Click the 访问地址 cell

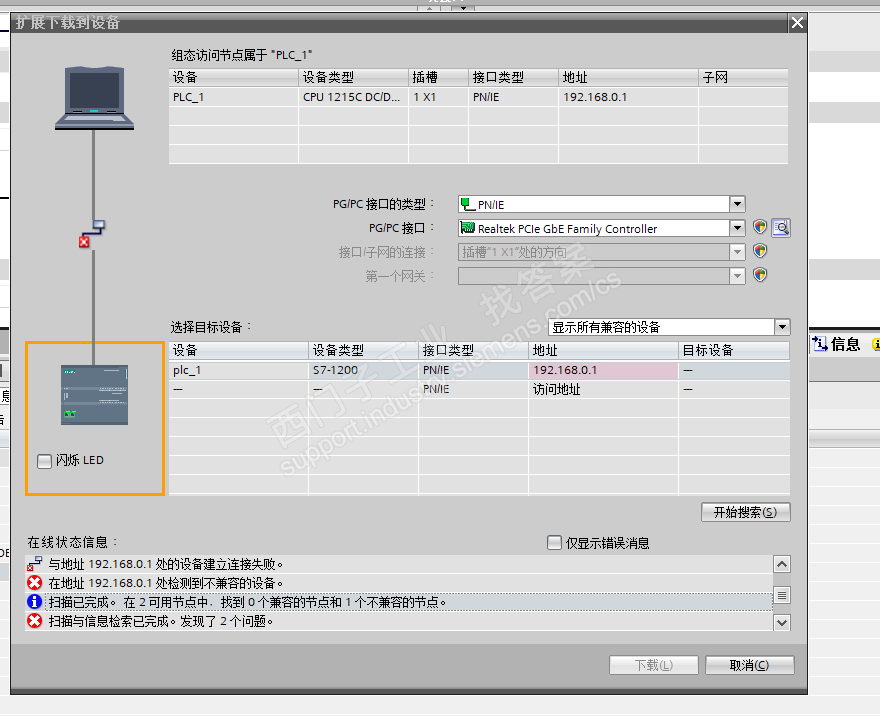pyautogui.click(x=603, y=389)
